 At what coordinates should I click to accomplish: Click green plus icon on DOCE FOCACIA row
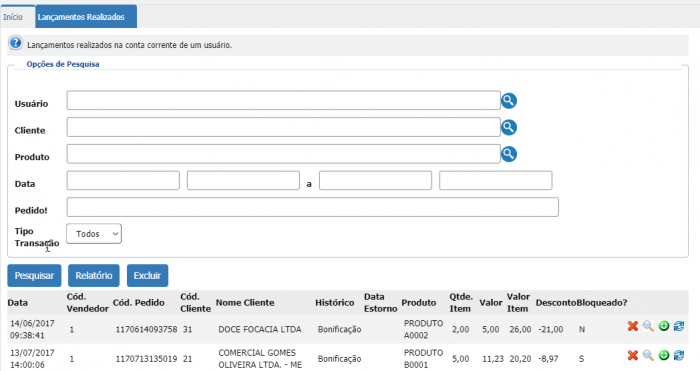click(x=664, y=326)
